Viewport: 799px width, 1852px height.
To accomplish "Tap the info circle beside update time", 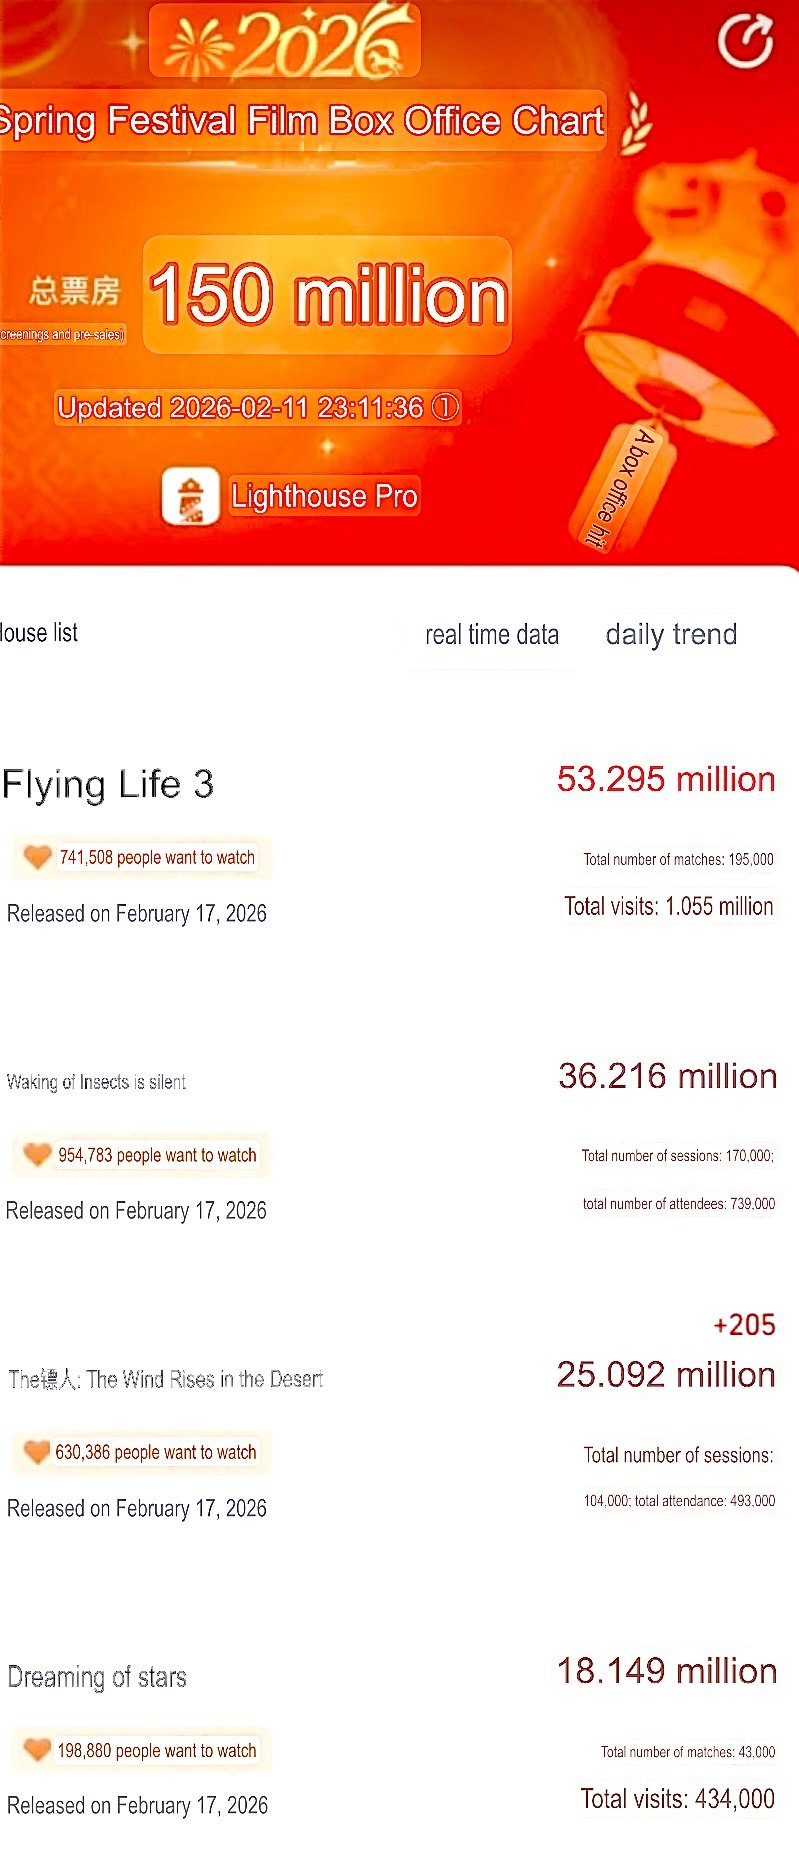I will point(445,407).
